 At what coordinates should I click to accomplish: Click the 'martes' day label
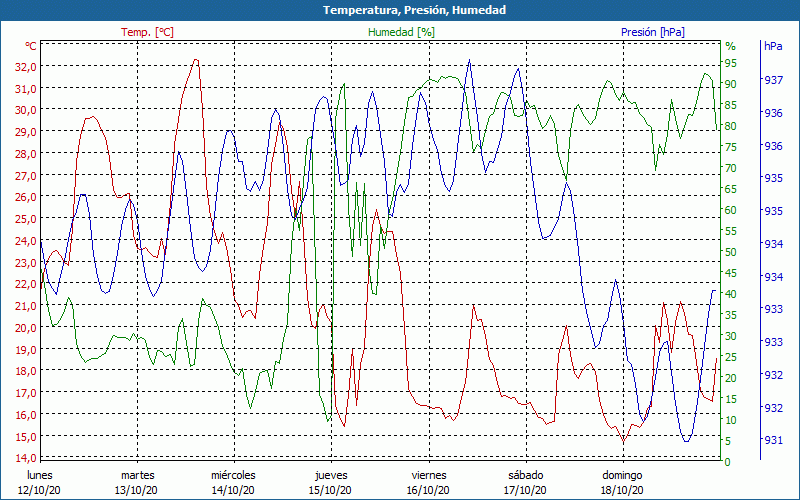[x=137, y=476]
